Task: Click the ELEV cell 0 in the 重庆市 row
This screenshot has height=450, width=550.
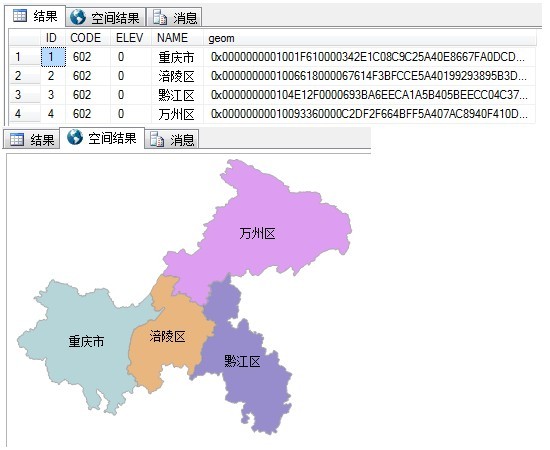Action: (x=131, y=56)
